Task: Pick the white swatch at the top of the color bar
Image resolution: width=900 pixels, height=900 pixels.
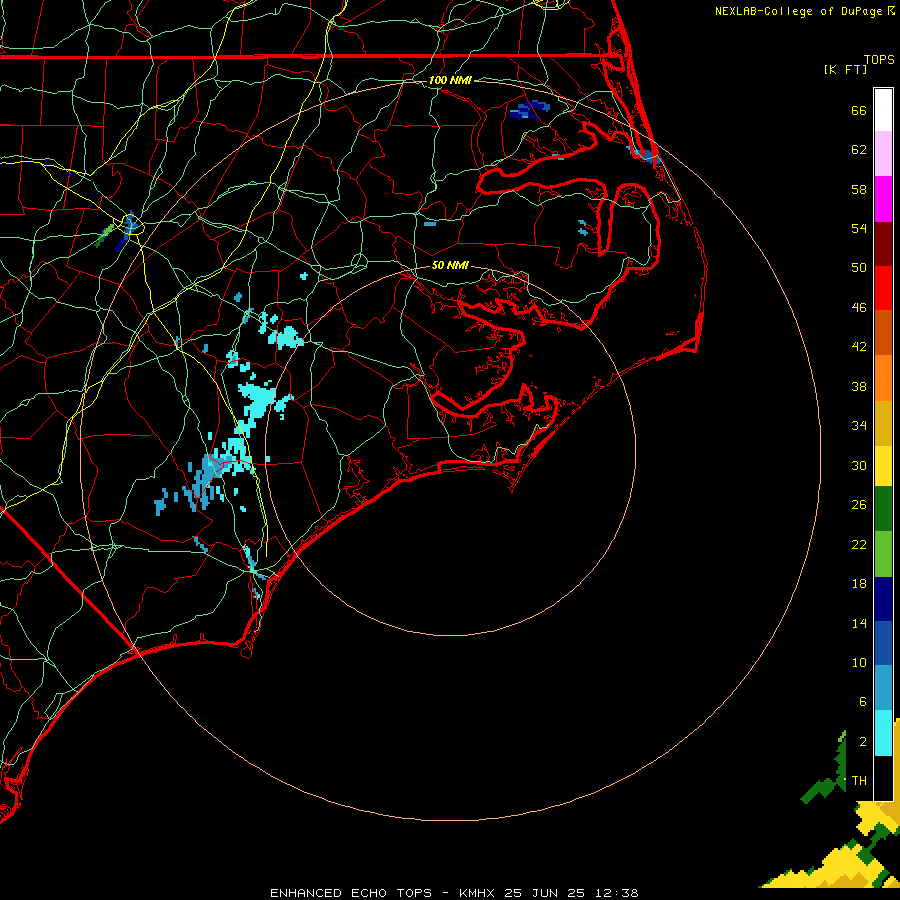Action: [x=883, y=110]
